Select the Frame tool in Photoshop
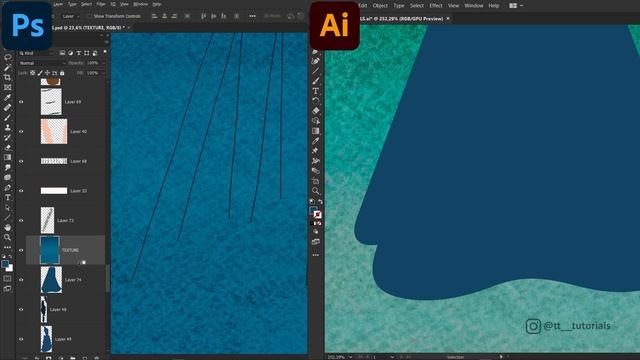 pyautogui.click(x=7, y=87)
